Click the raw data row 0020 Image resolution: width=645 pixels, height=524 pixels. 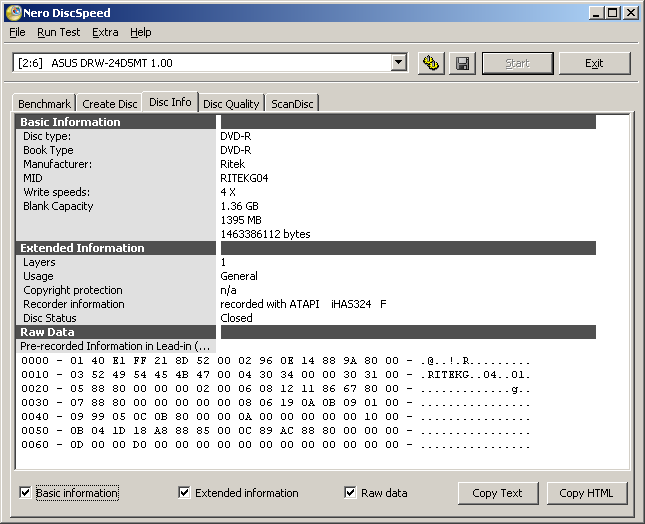(x=276, y=389)
